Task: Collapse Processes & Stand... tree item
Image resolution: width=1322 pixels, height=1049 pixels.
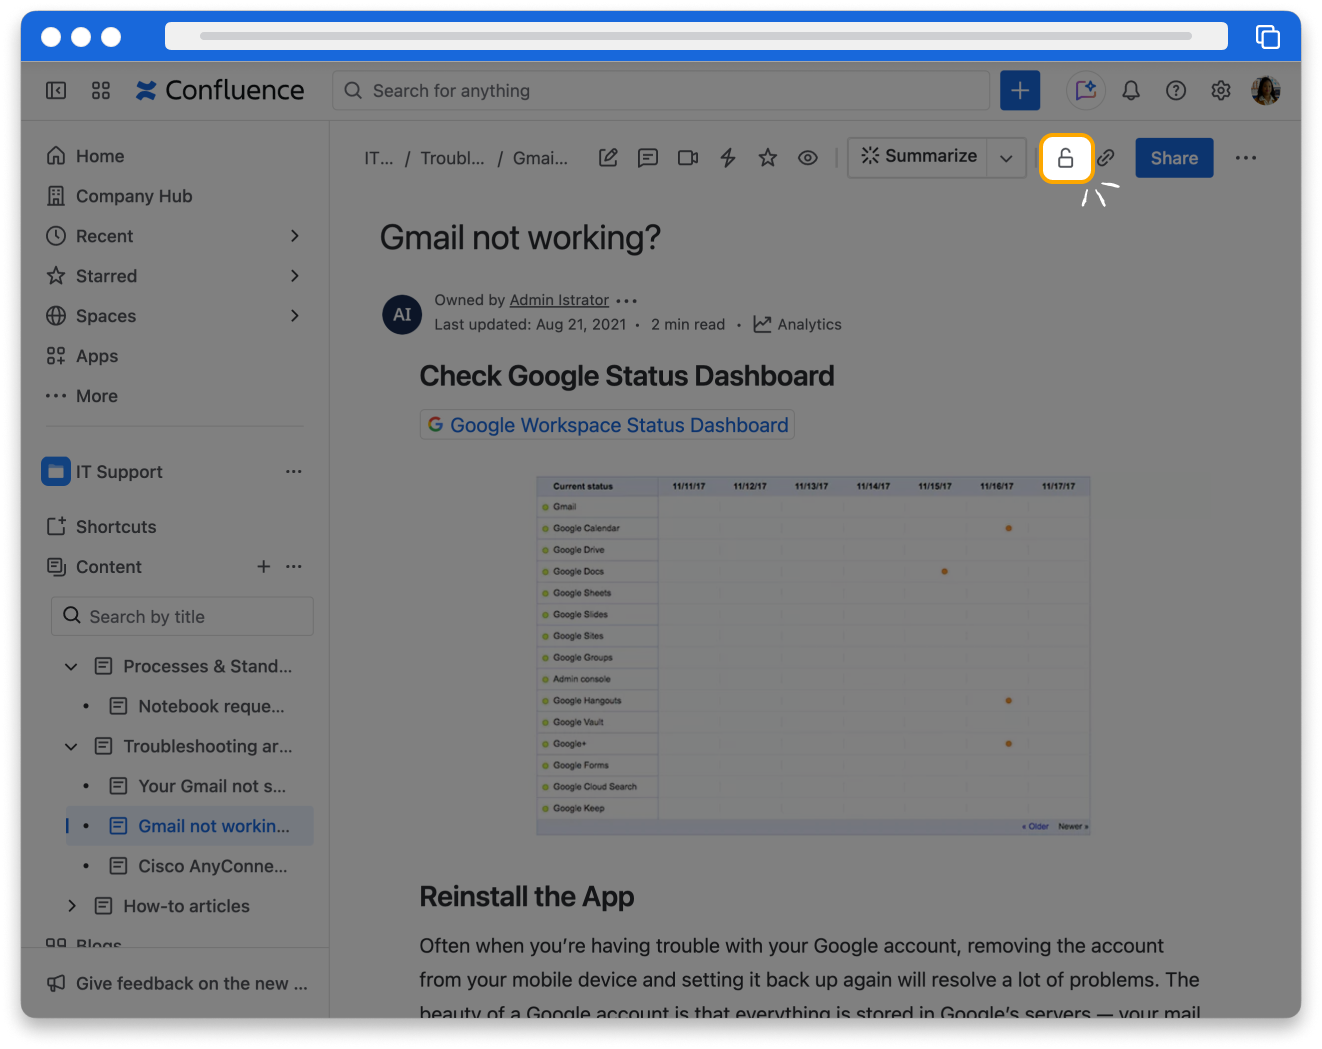Action: point(71,667)
